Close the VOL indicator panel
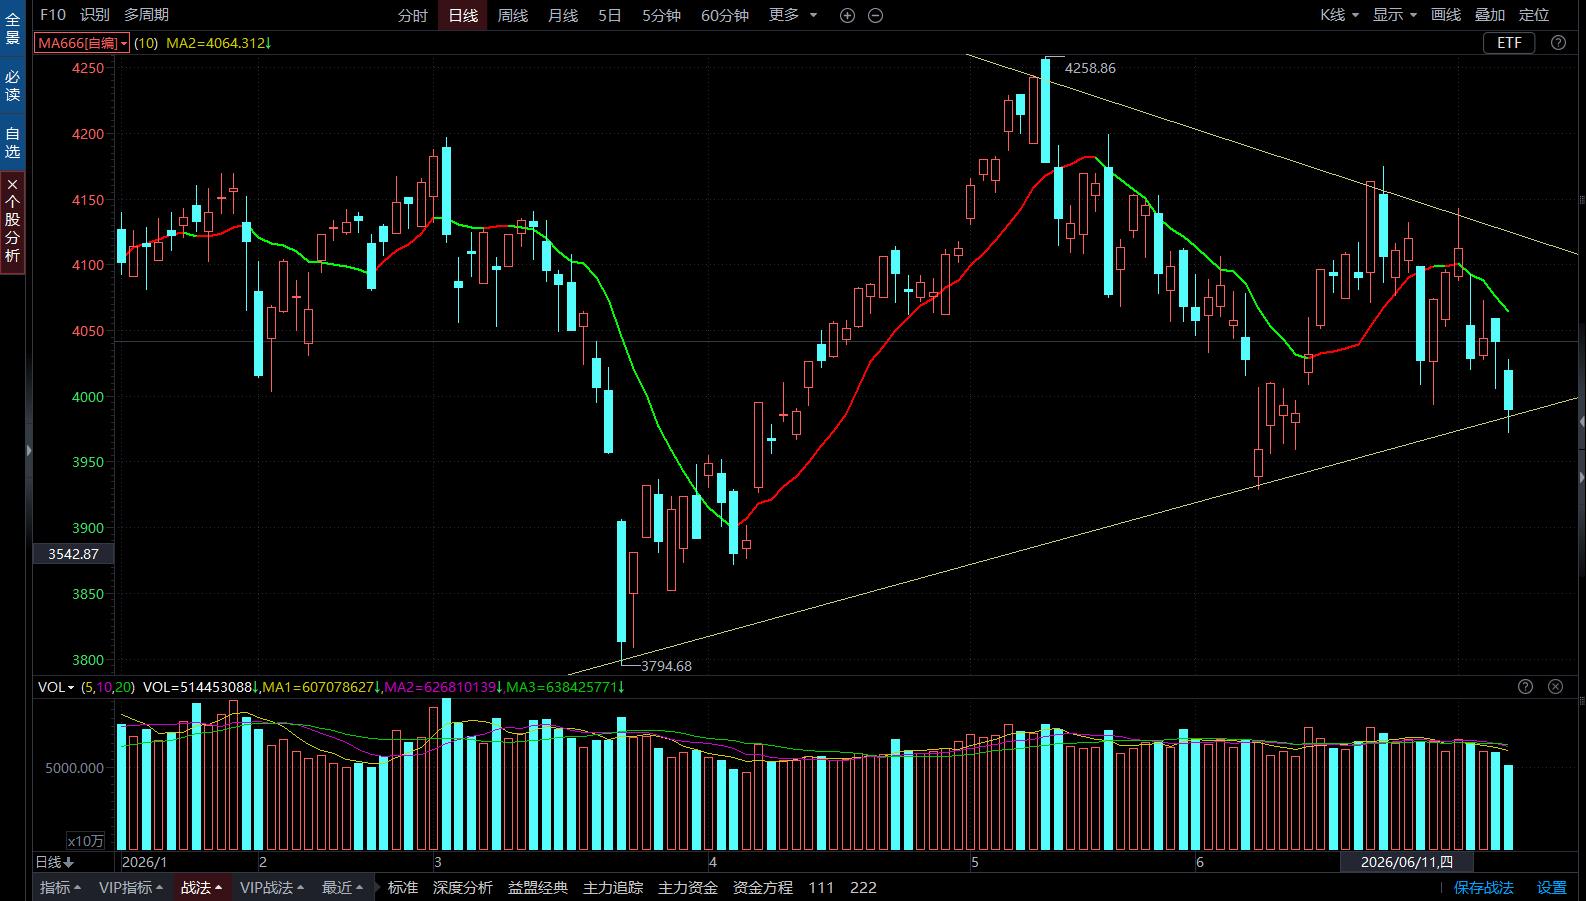The width and height of the screenshot is (1586, 901). [1555, 686]
